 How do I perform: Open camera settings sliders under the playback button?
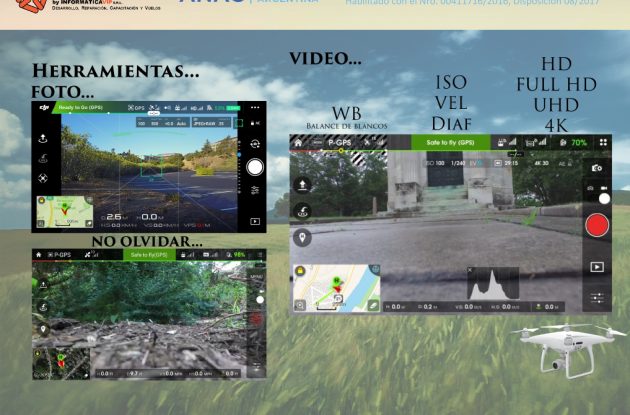pos(597,298)
